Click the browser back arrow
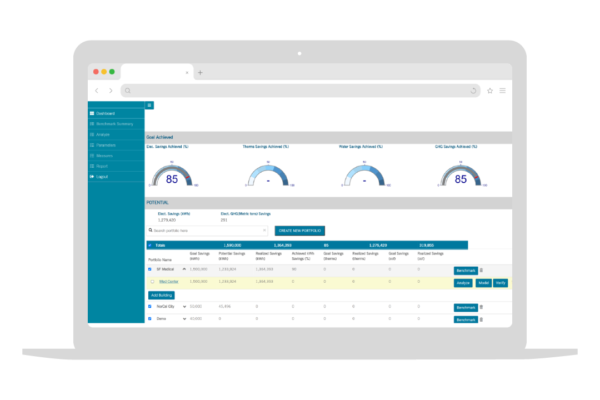This screenshot has height=400, width=600. (97, 90)
